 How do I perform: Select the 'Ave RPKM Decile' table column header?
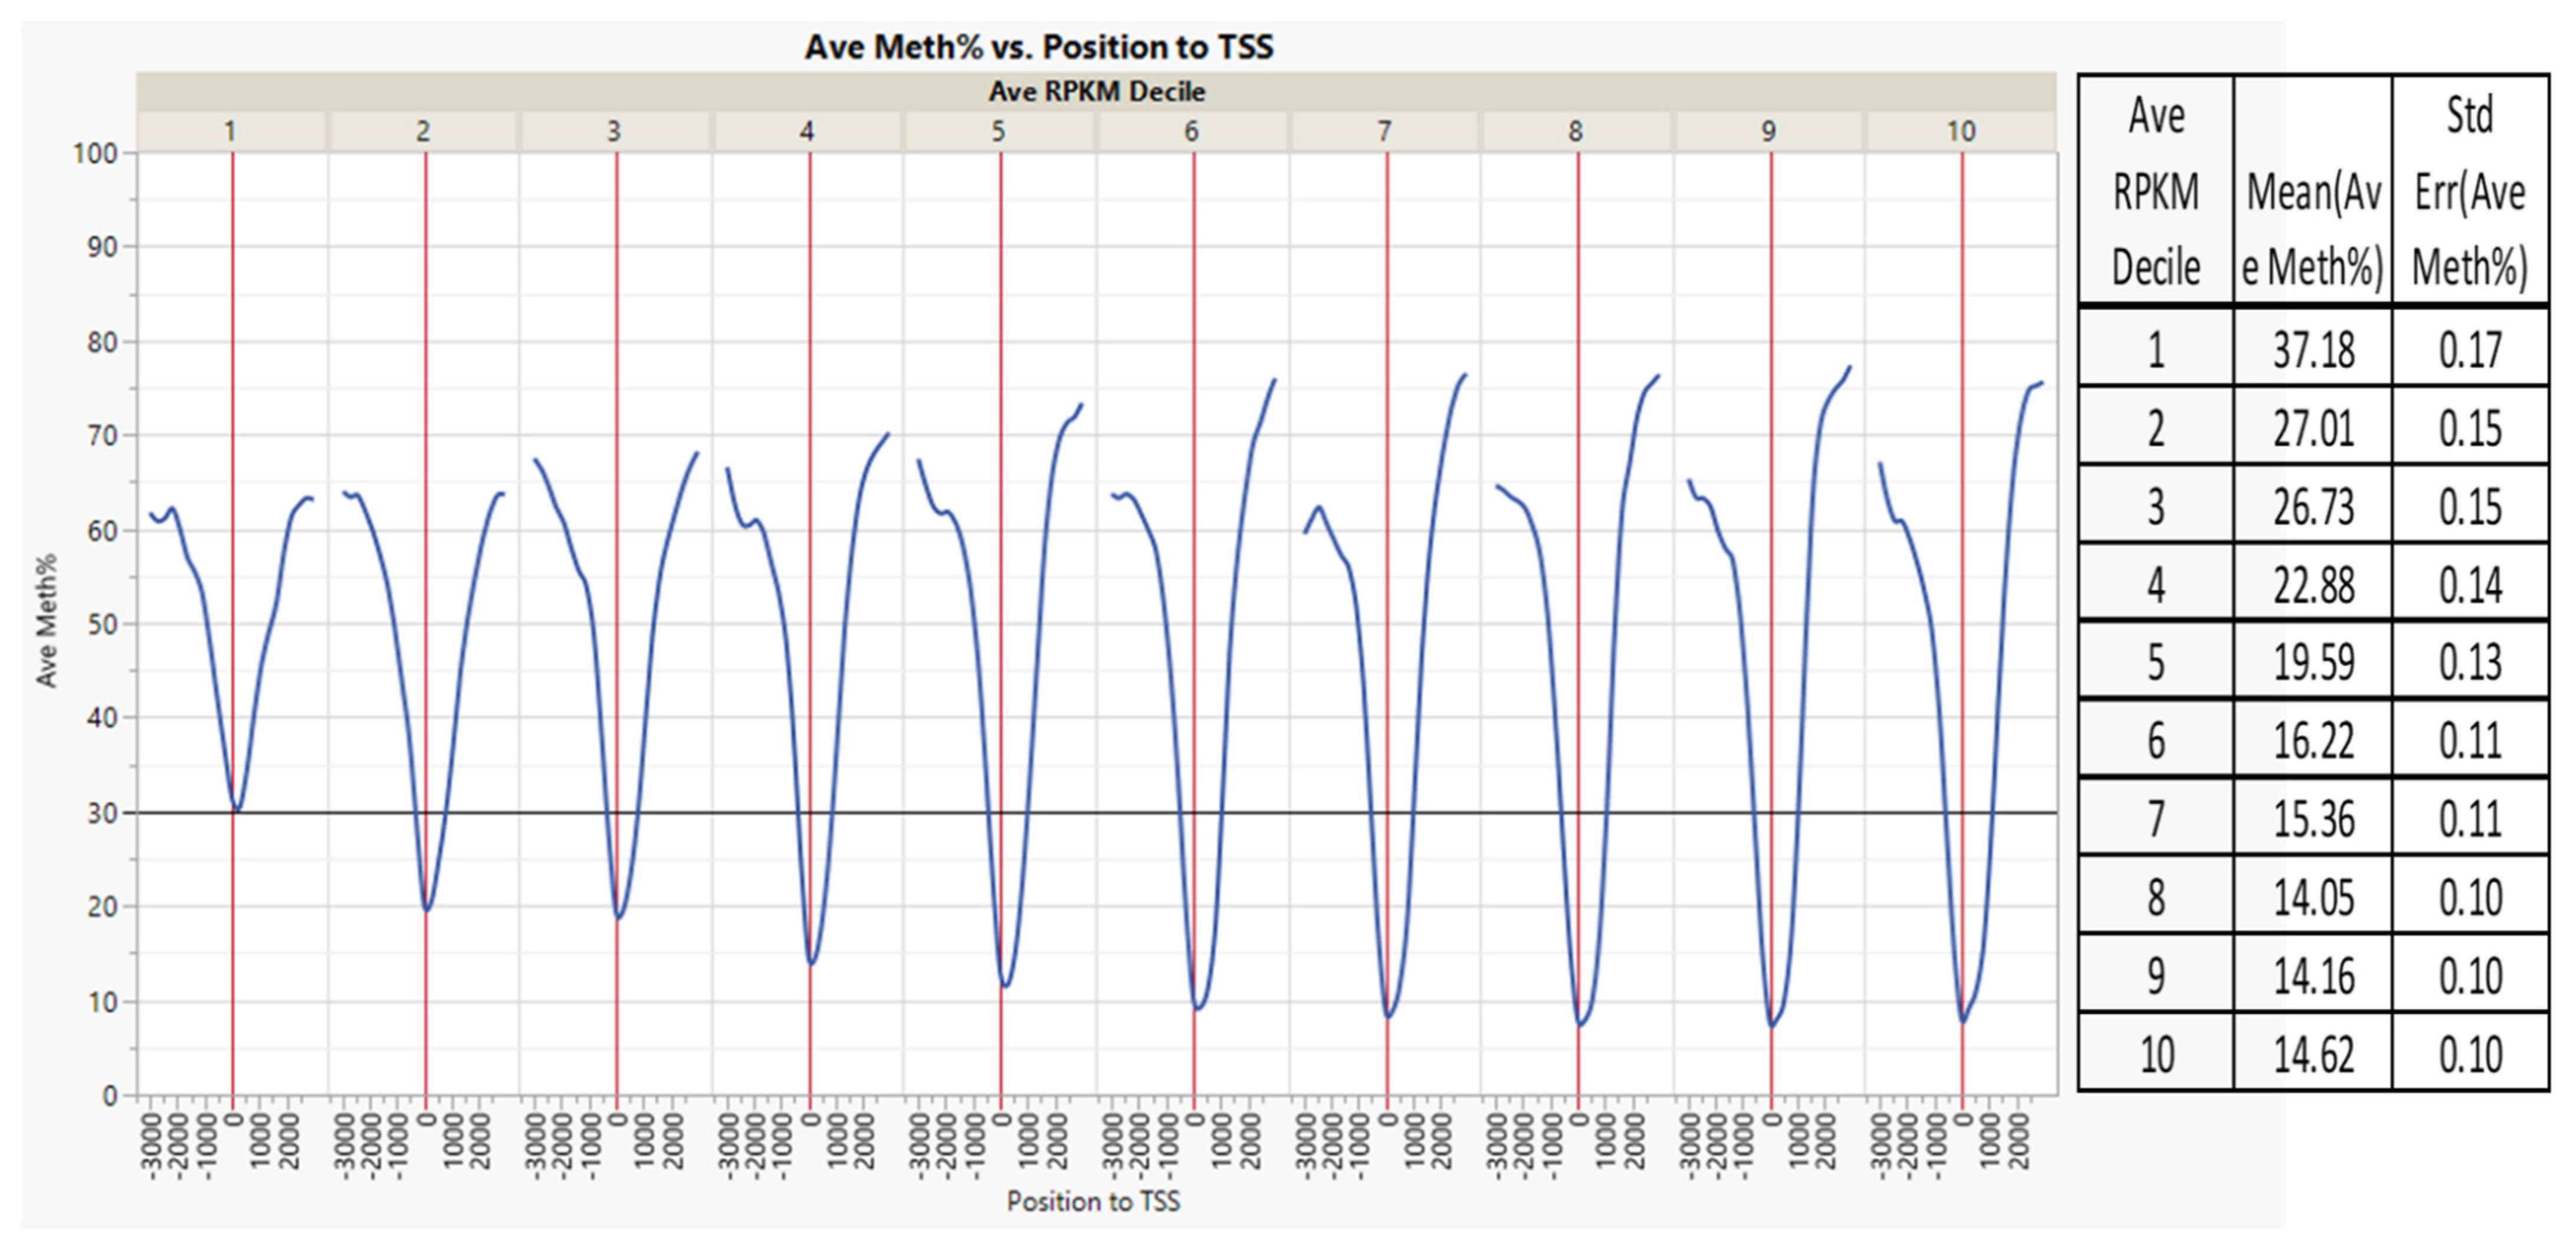(2156, 190)
